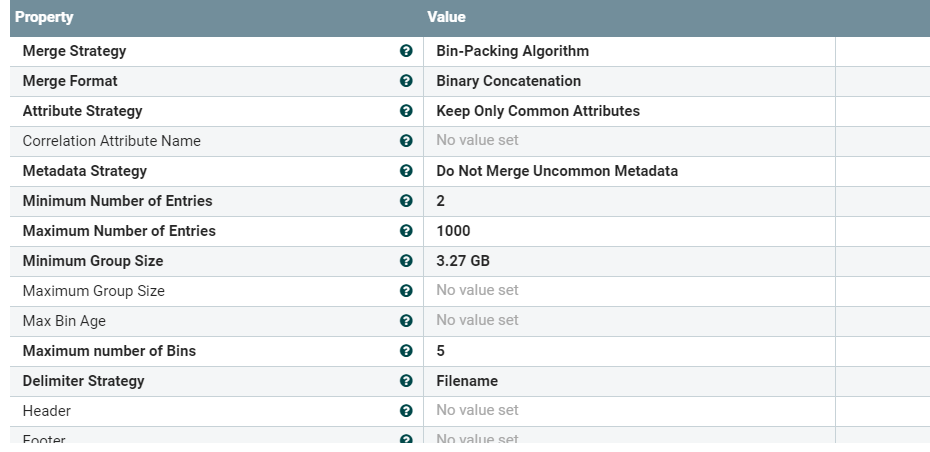Open Attribute Strategy help tooltip icon
The width and height of the screenshot is (930, 452).
click(406, 111)
